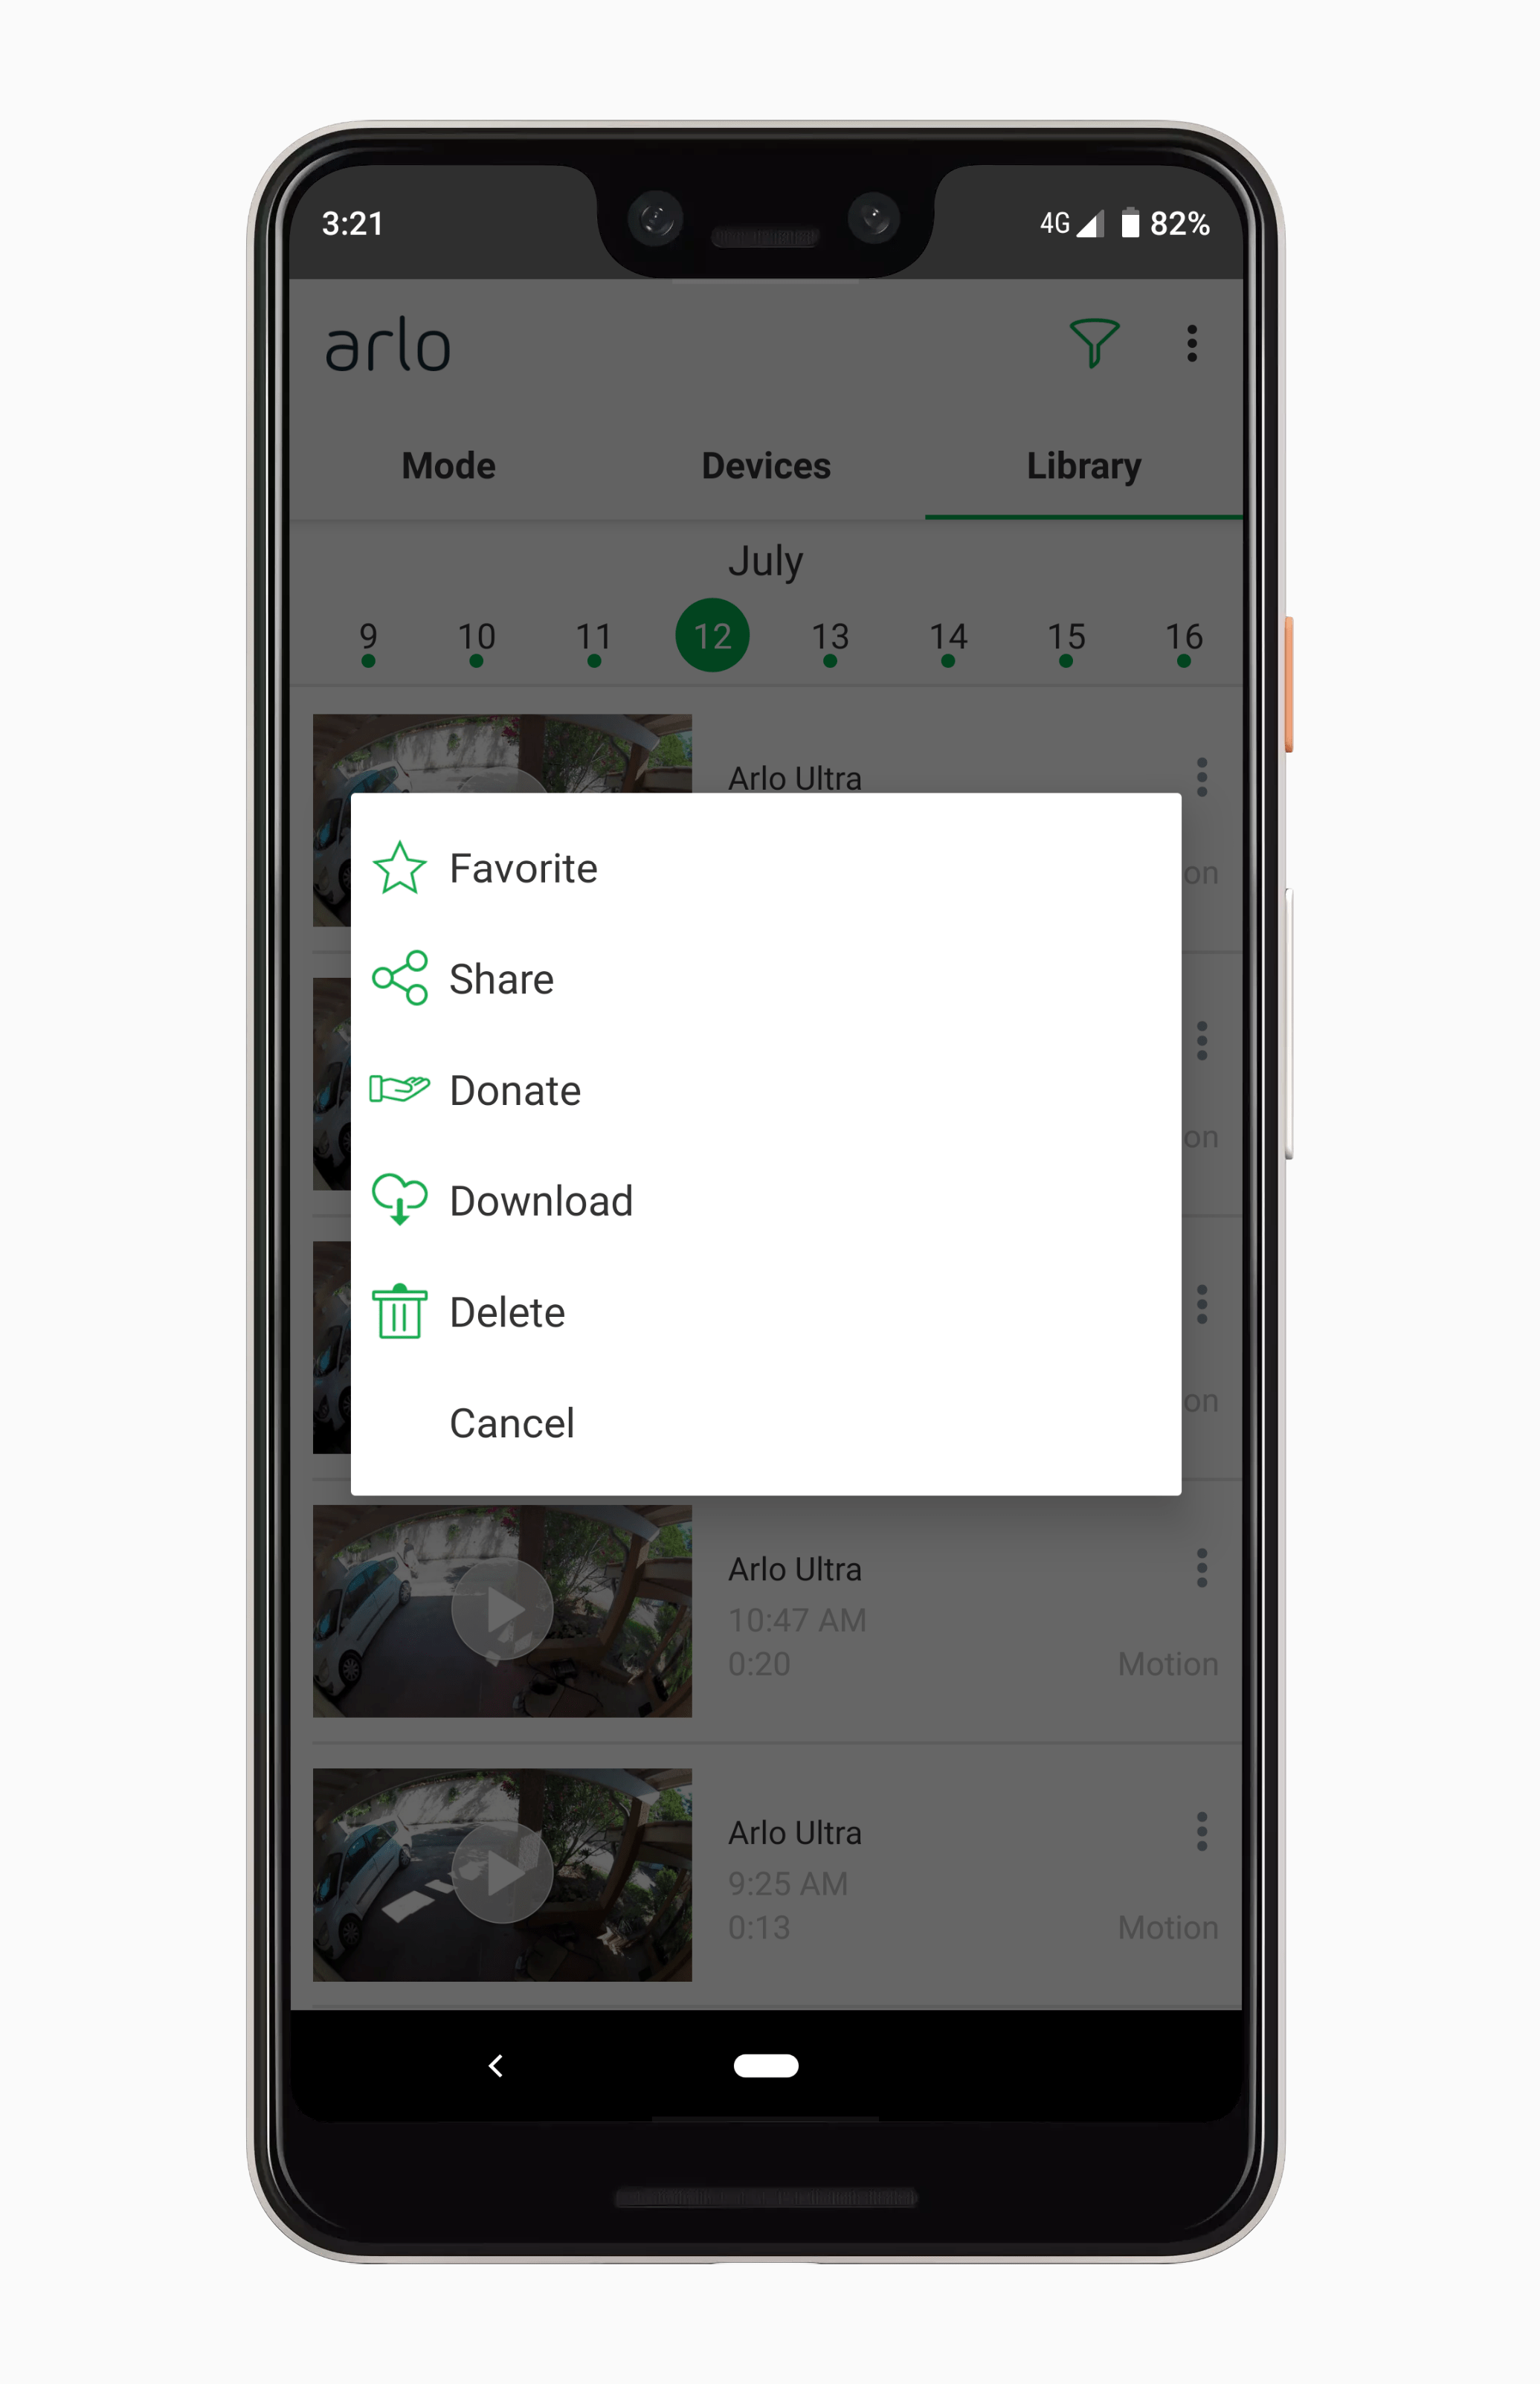Select the Share icon
Image resolution: width=1540 pixels, height=2384 pixels.
point(400,976)
